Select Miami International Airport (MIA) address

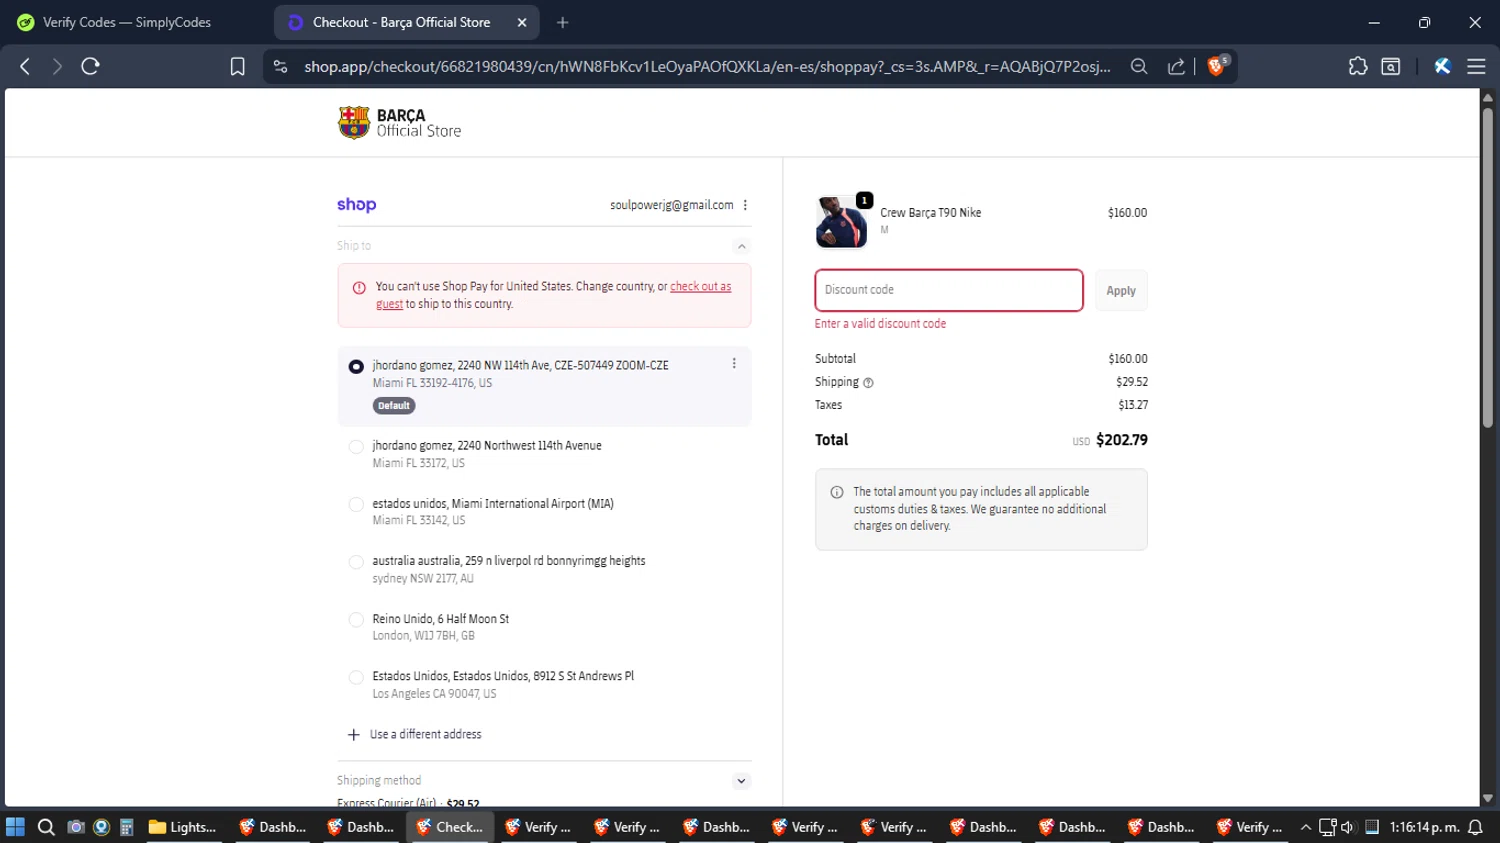pyautogui.click(x=356, y=505)
